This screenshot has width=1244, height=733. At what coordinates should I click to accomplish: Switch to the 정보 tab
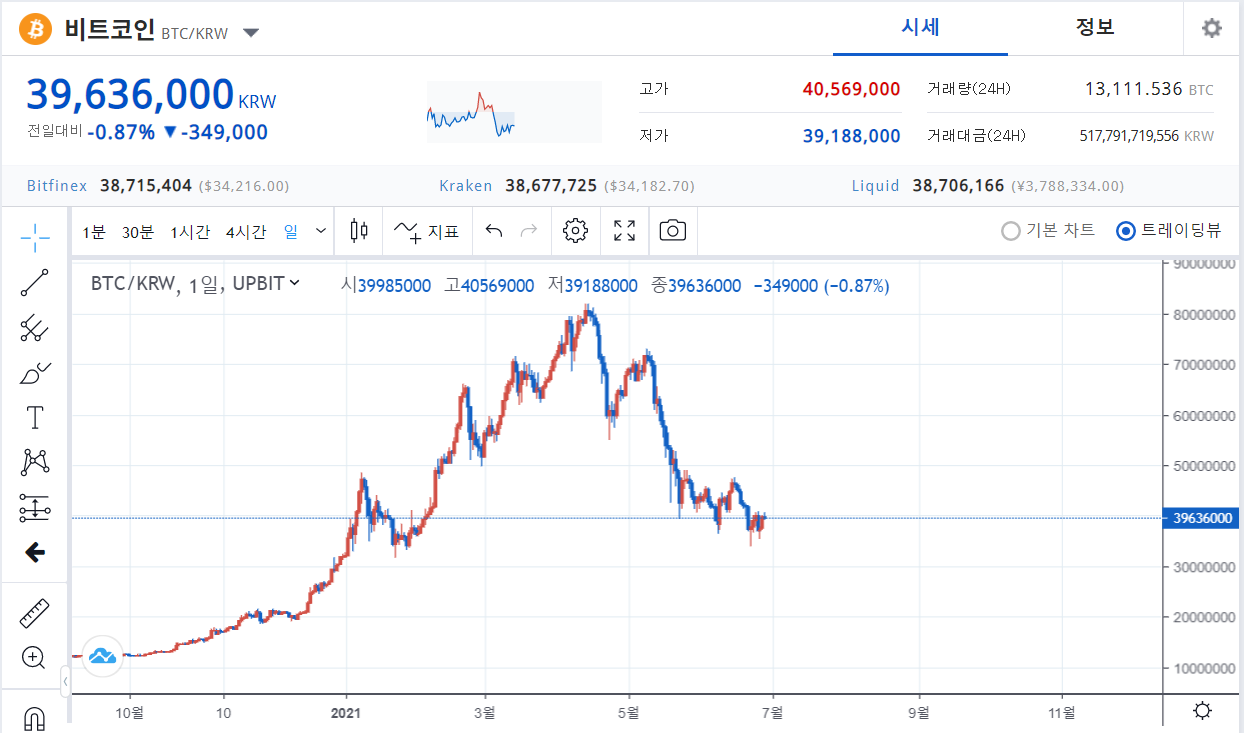pos(1095,28)
